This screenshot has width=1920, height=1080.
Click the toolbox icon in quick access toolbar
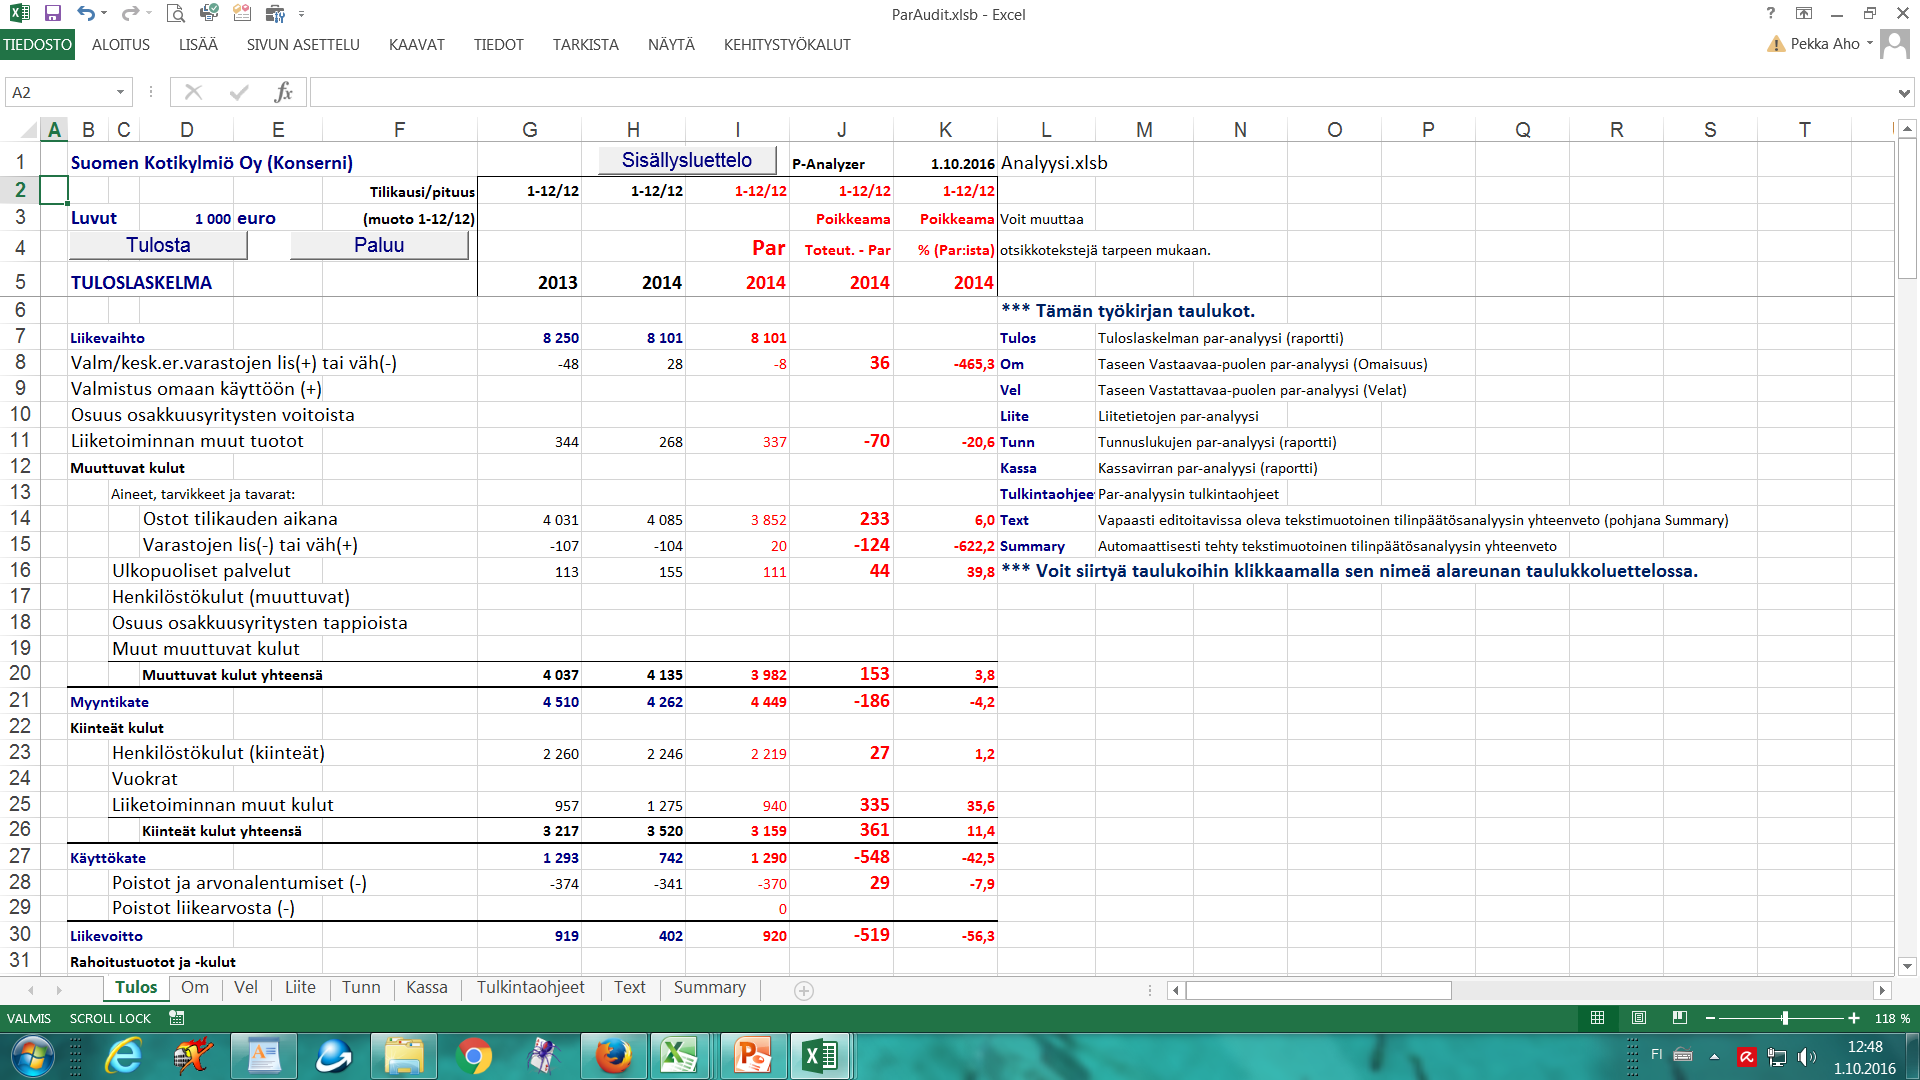[x=275, y=14]
